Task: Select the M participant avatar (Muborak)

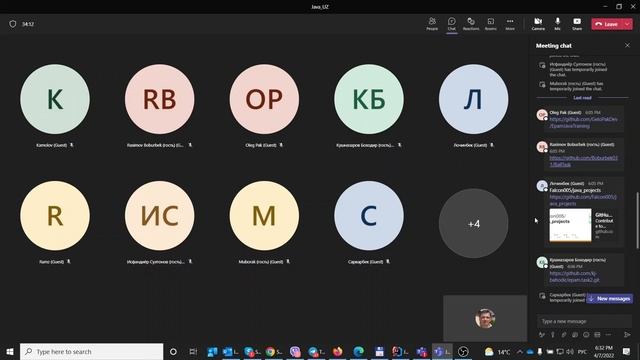Action: (264, 216)
